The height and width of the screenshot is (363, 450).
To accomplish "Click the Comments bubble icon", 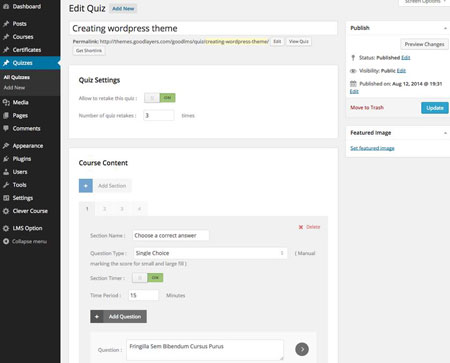I will (6, 128).
